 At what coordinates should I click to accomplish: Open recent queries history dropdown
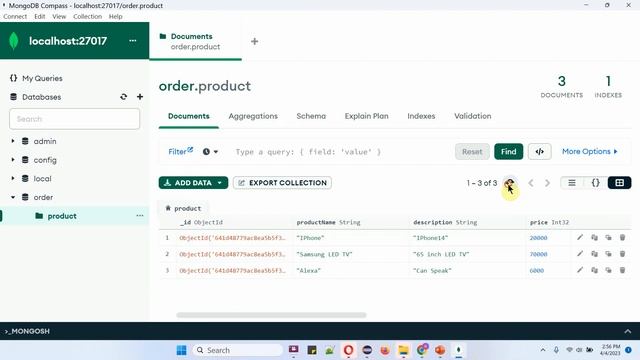tap(210, 152)
